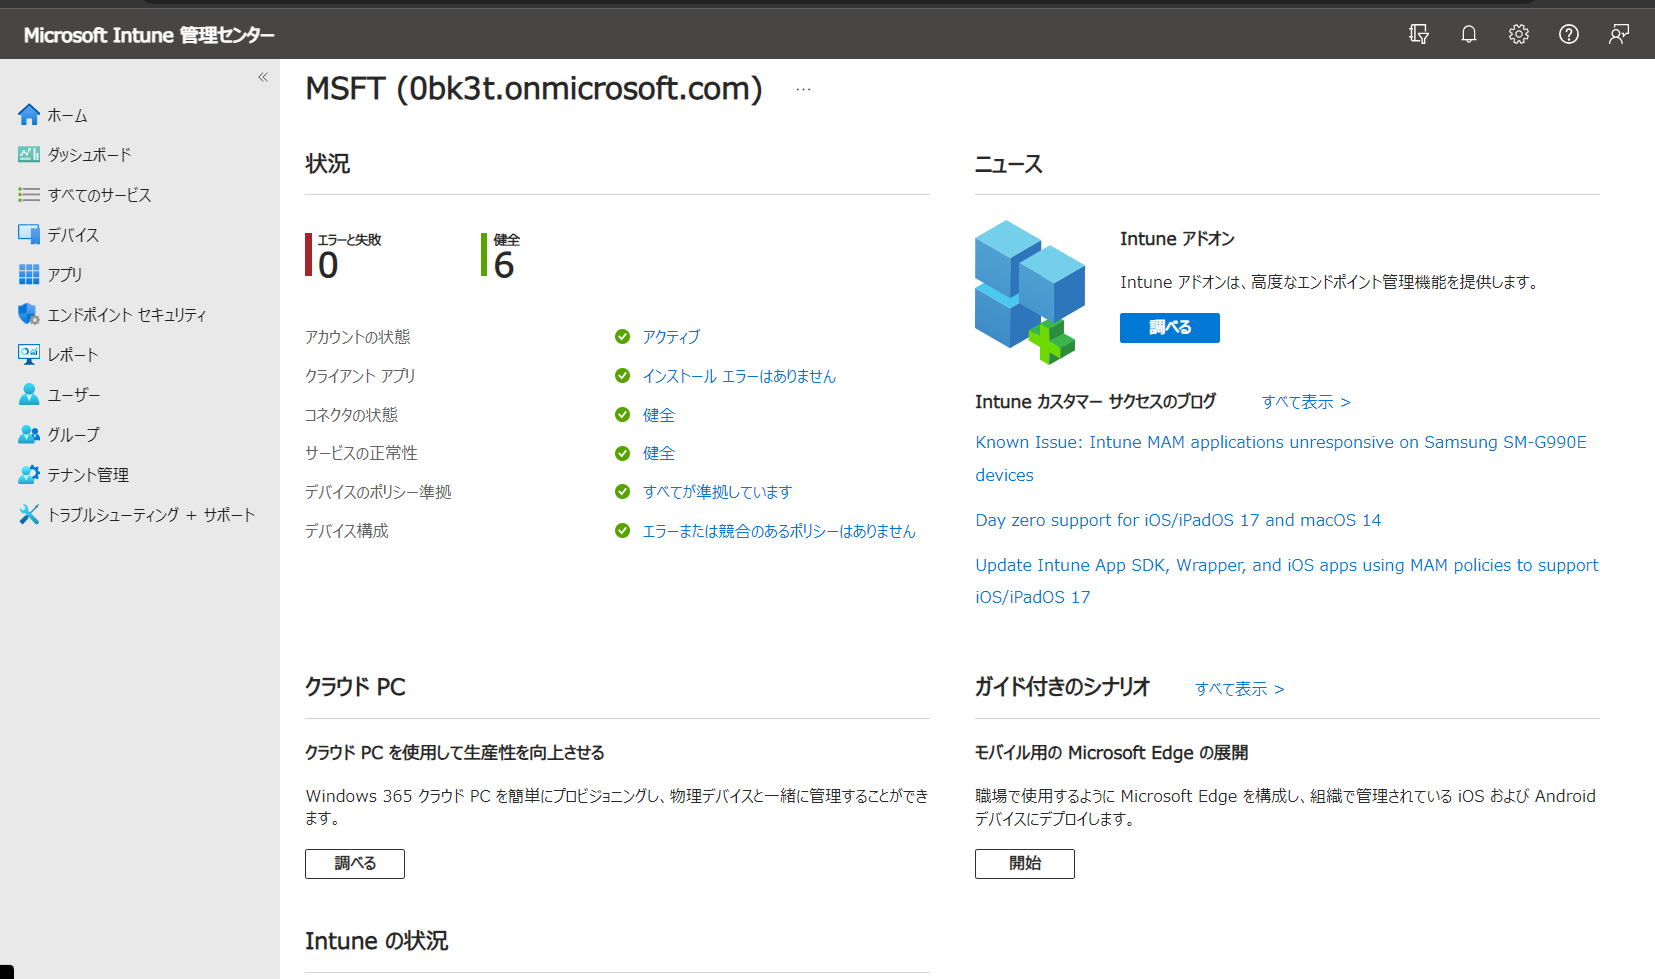Screen dimensions: 1655x979
Task: Click the テナント管理 gear icon
Action: 29,474
